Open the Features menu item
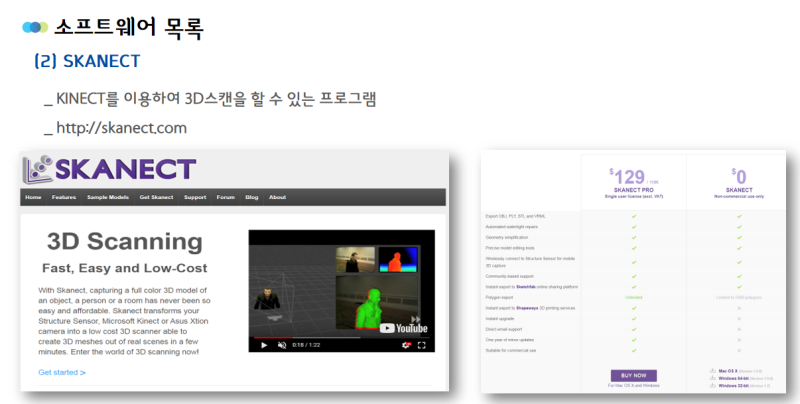This screenshot has width=800, height=404. [x=64, y=197]
